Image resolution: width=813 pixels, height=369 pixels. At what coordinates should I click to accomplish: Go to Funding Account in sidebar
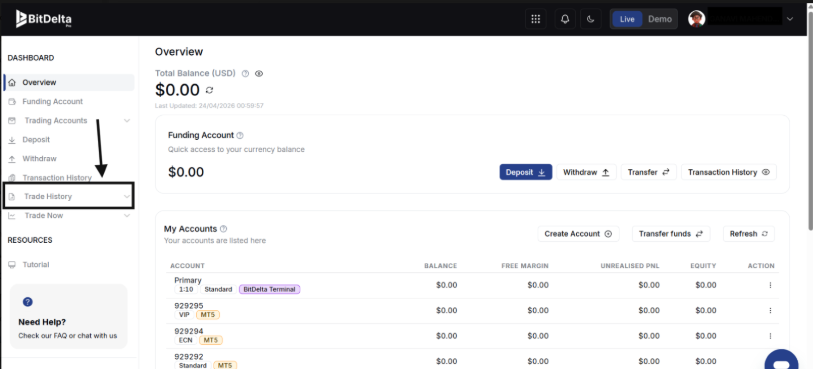pos(52,102)
